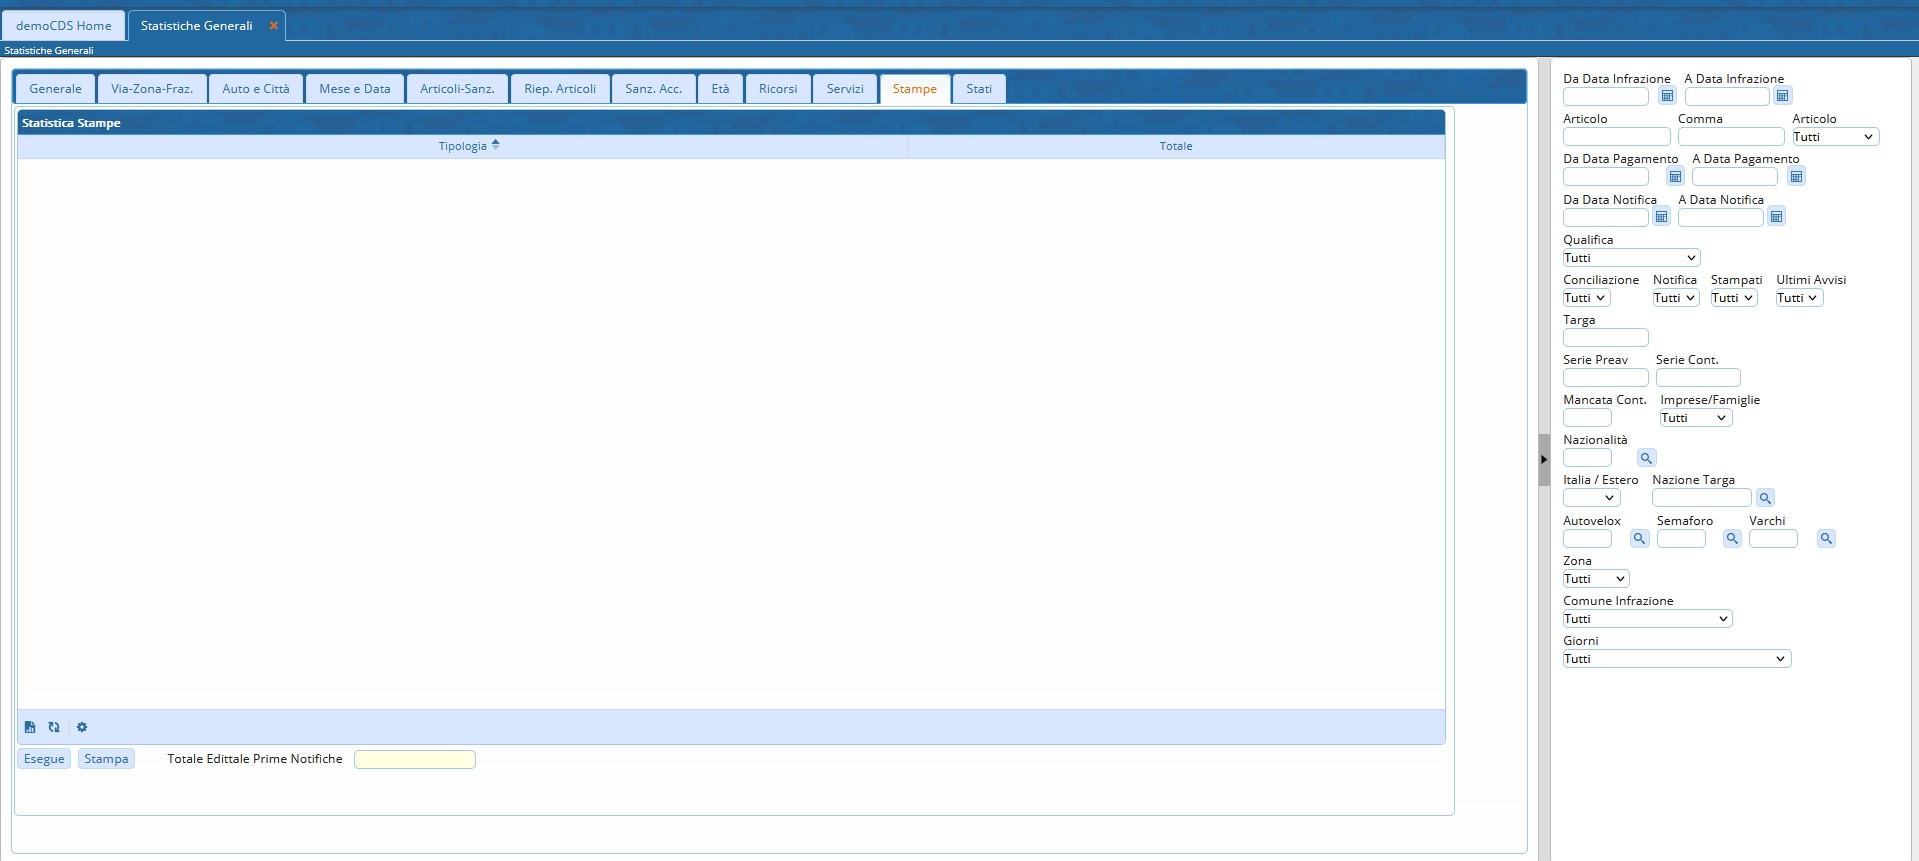Switch to the Riep. Articoli tab
The width and height of the screenshot is (1919, 861).
tap(560, 89)
